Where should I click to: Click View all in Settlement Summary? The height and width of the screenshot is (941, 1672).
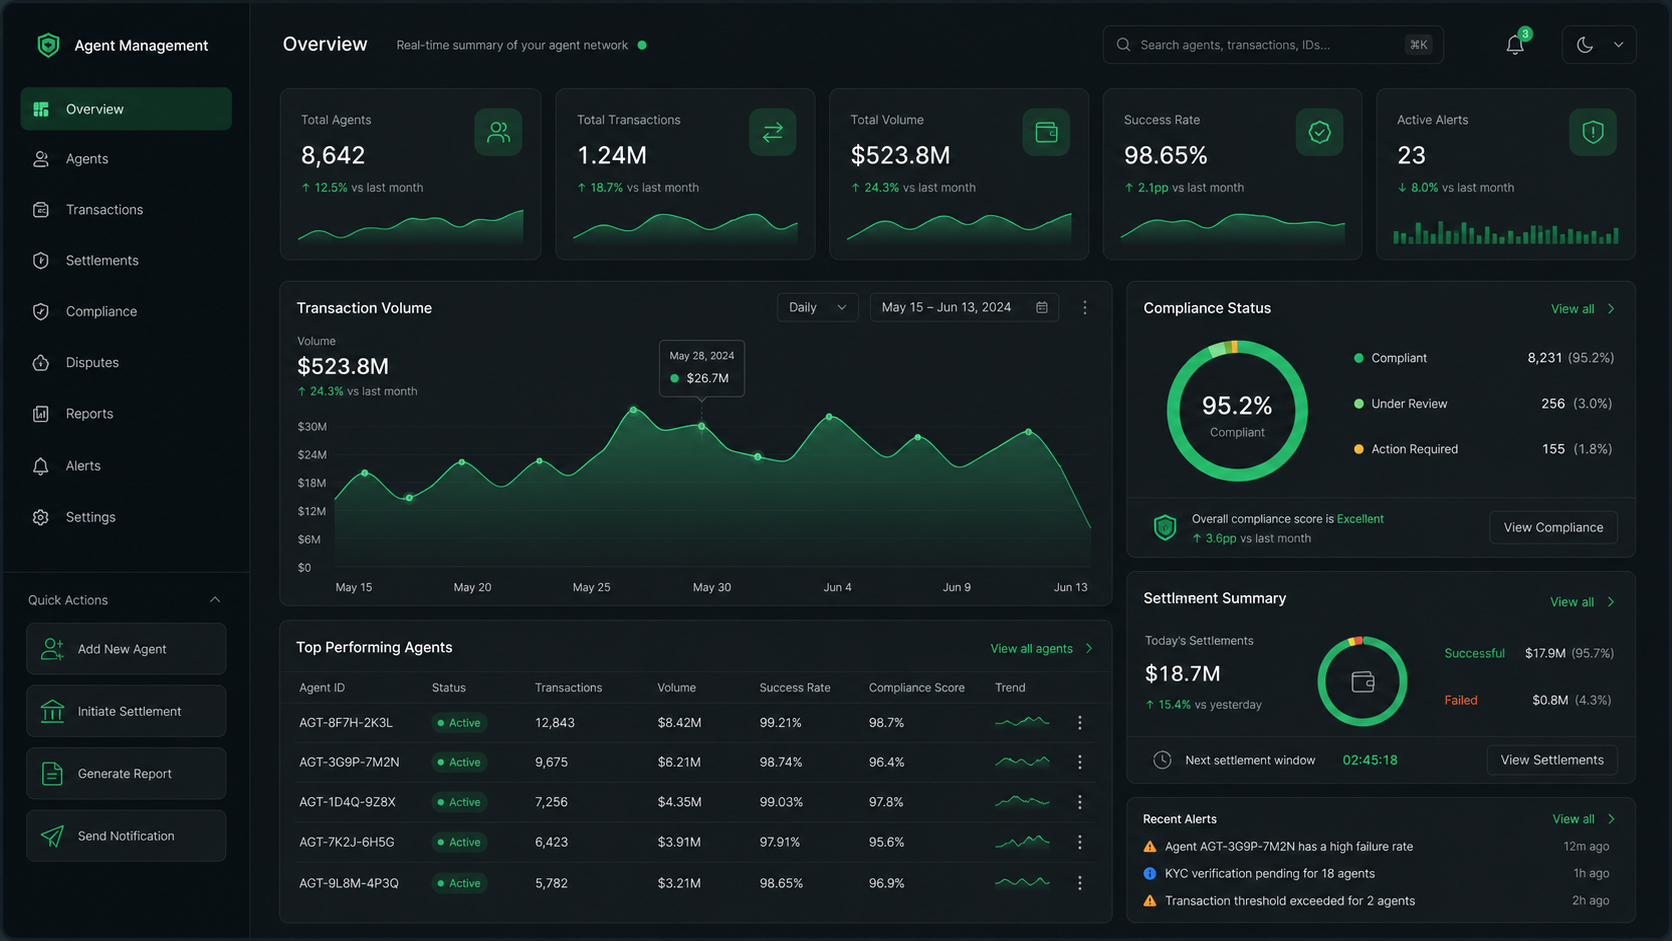(x=1582, y=602)
